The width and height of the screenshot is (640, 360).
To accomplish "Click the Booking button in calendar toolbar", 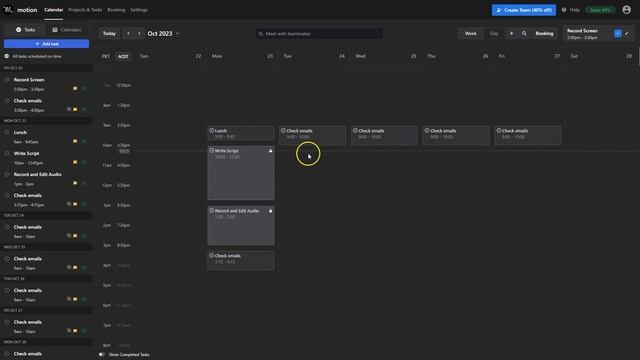I will [544, 33].
